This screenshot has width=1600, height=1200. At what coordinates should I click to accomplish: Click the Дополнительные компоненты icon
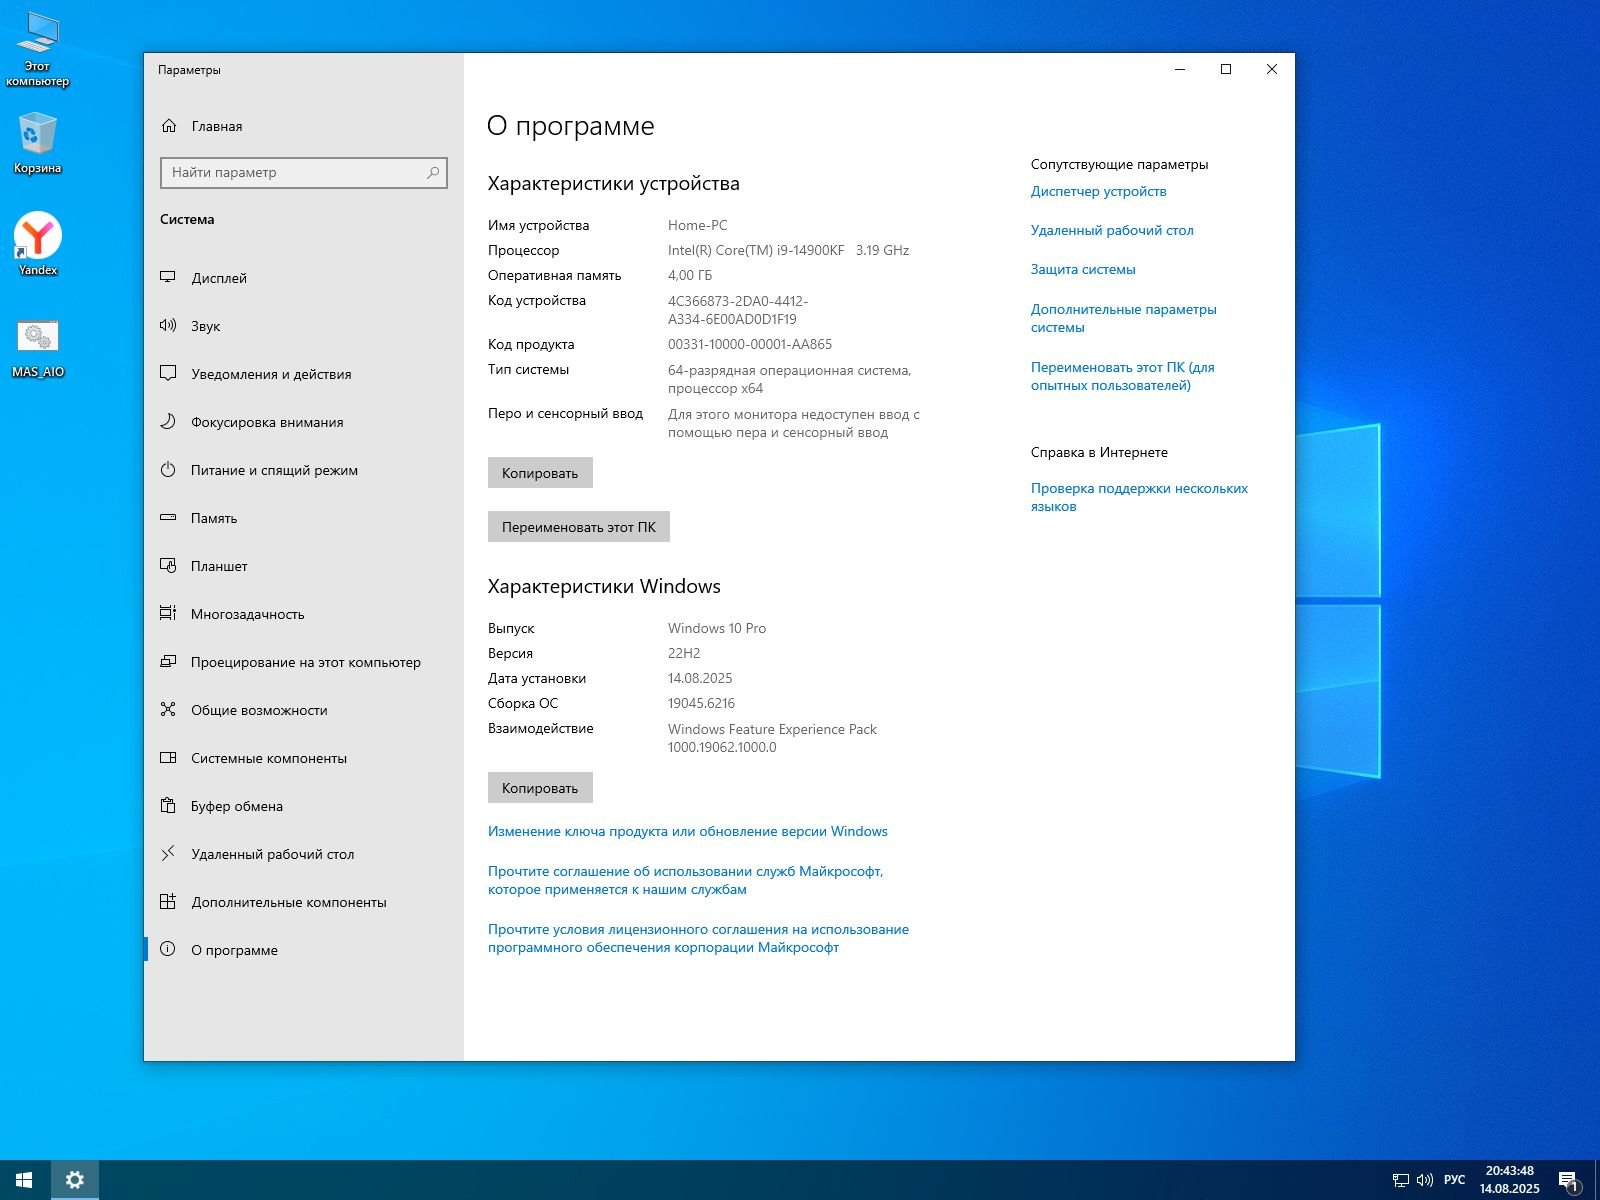pos(168,902)
